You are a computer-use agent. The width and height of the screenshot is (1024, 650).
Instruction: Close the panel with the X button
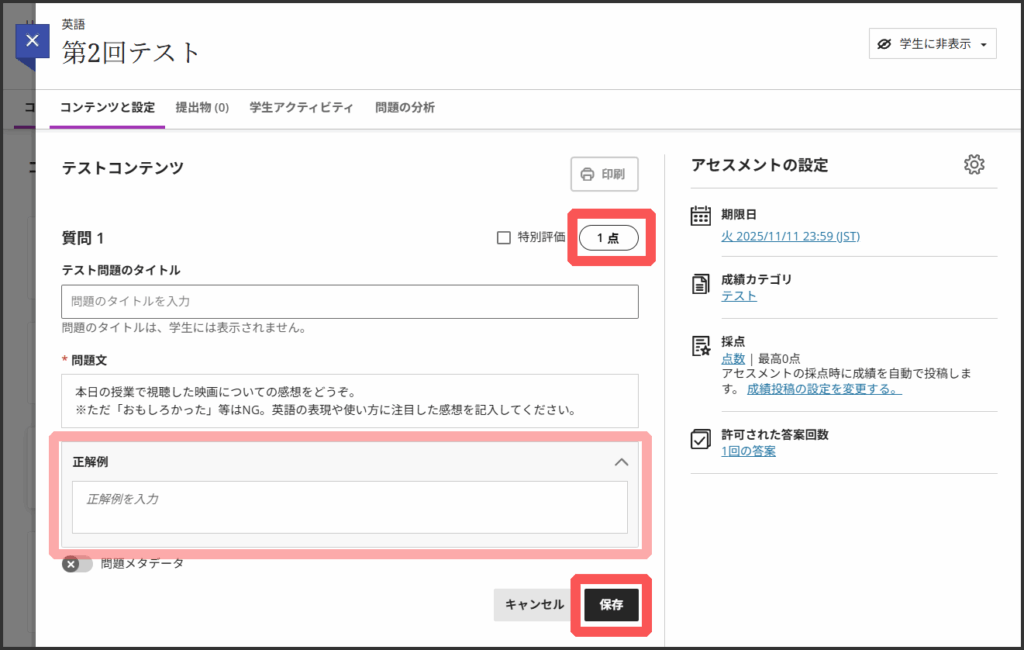33,41
